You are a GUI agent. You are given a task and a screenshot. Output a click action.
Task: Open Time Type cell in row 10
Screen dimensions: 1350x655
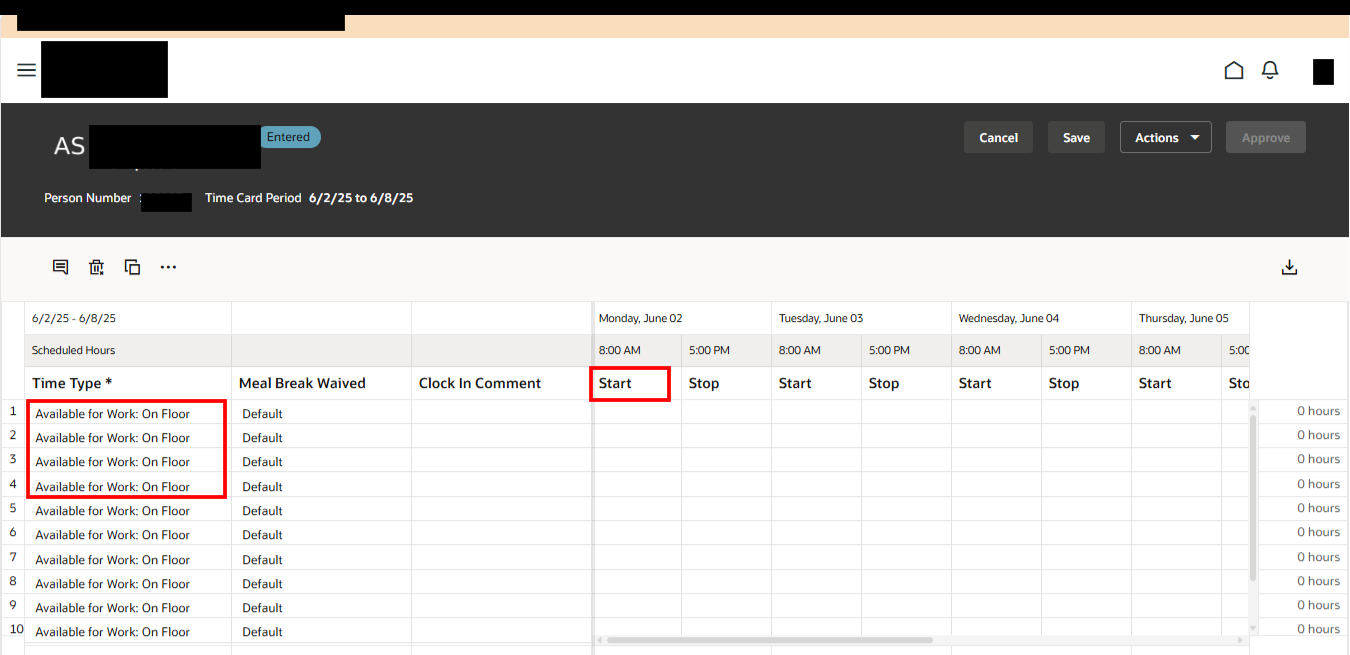point(128,631)
